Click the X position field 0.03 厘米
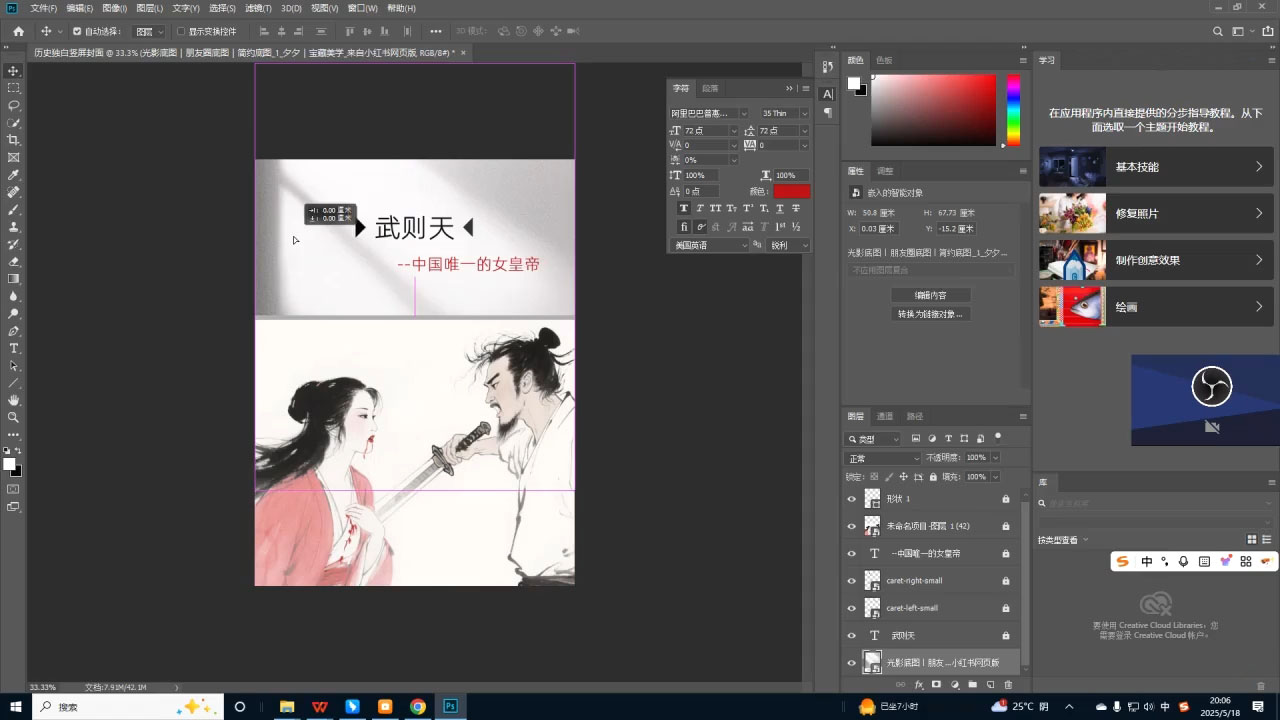This screenshot has height=720, width=1280. point(878,229)
